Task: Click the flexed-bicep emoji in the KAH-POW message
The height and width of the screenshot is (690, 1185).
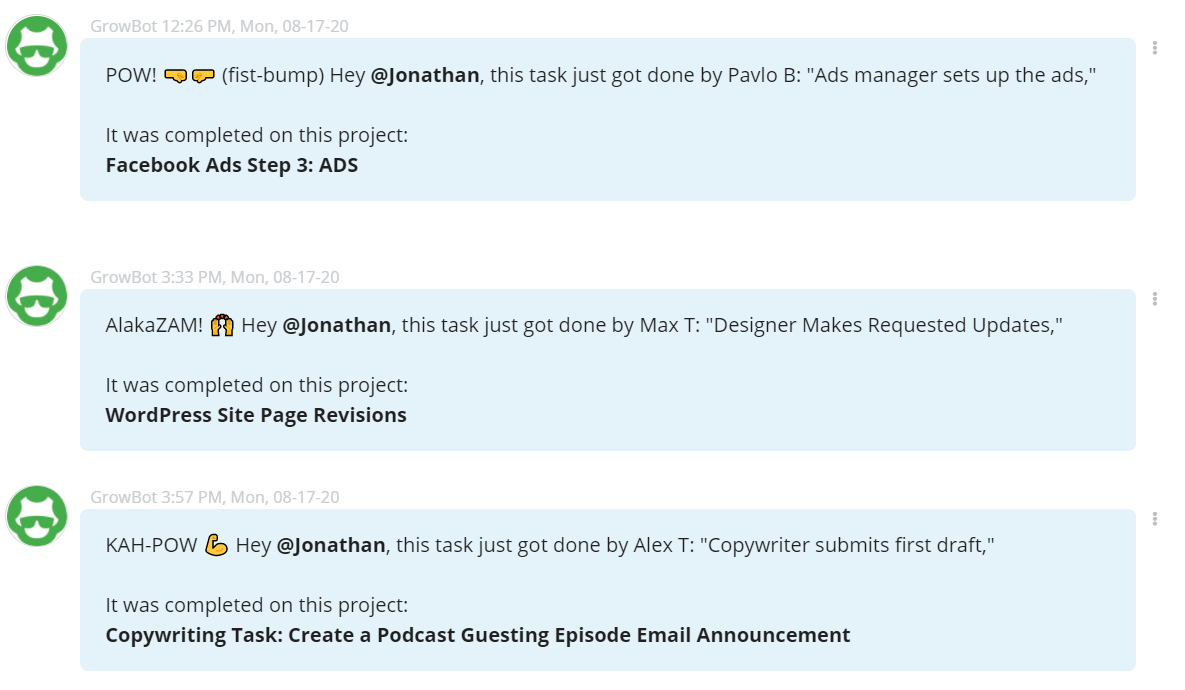Action: [217, 544]
